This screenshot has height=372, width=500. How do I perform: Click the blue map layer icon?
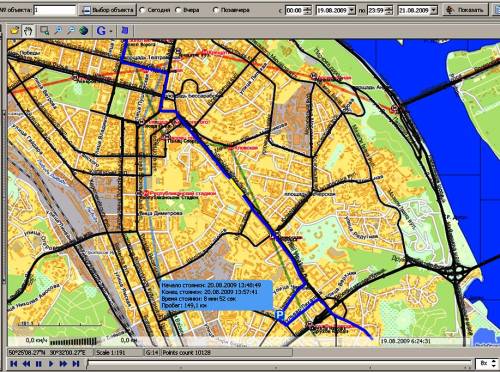(x=125, y=31)
